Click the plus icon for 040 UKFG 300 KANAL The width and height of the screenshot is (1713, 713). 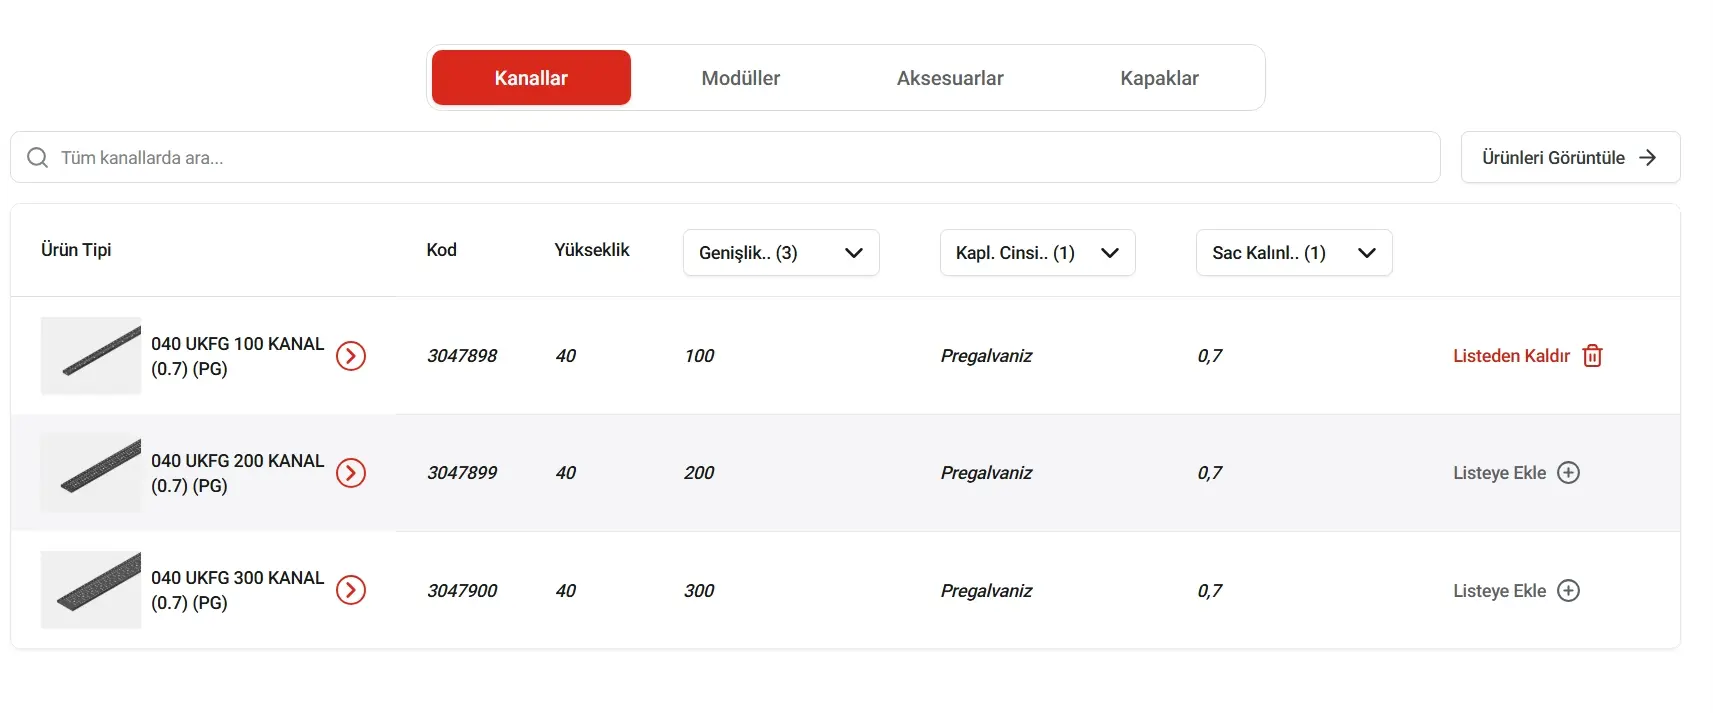tap(1570, 590)
